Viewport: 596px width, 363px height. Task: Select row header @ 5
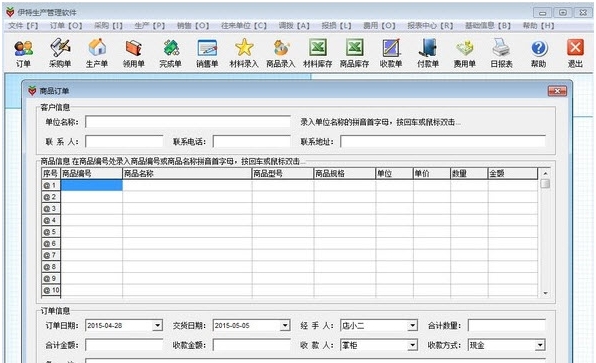(x=51, y=232)
